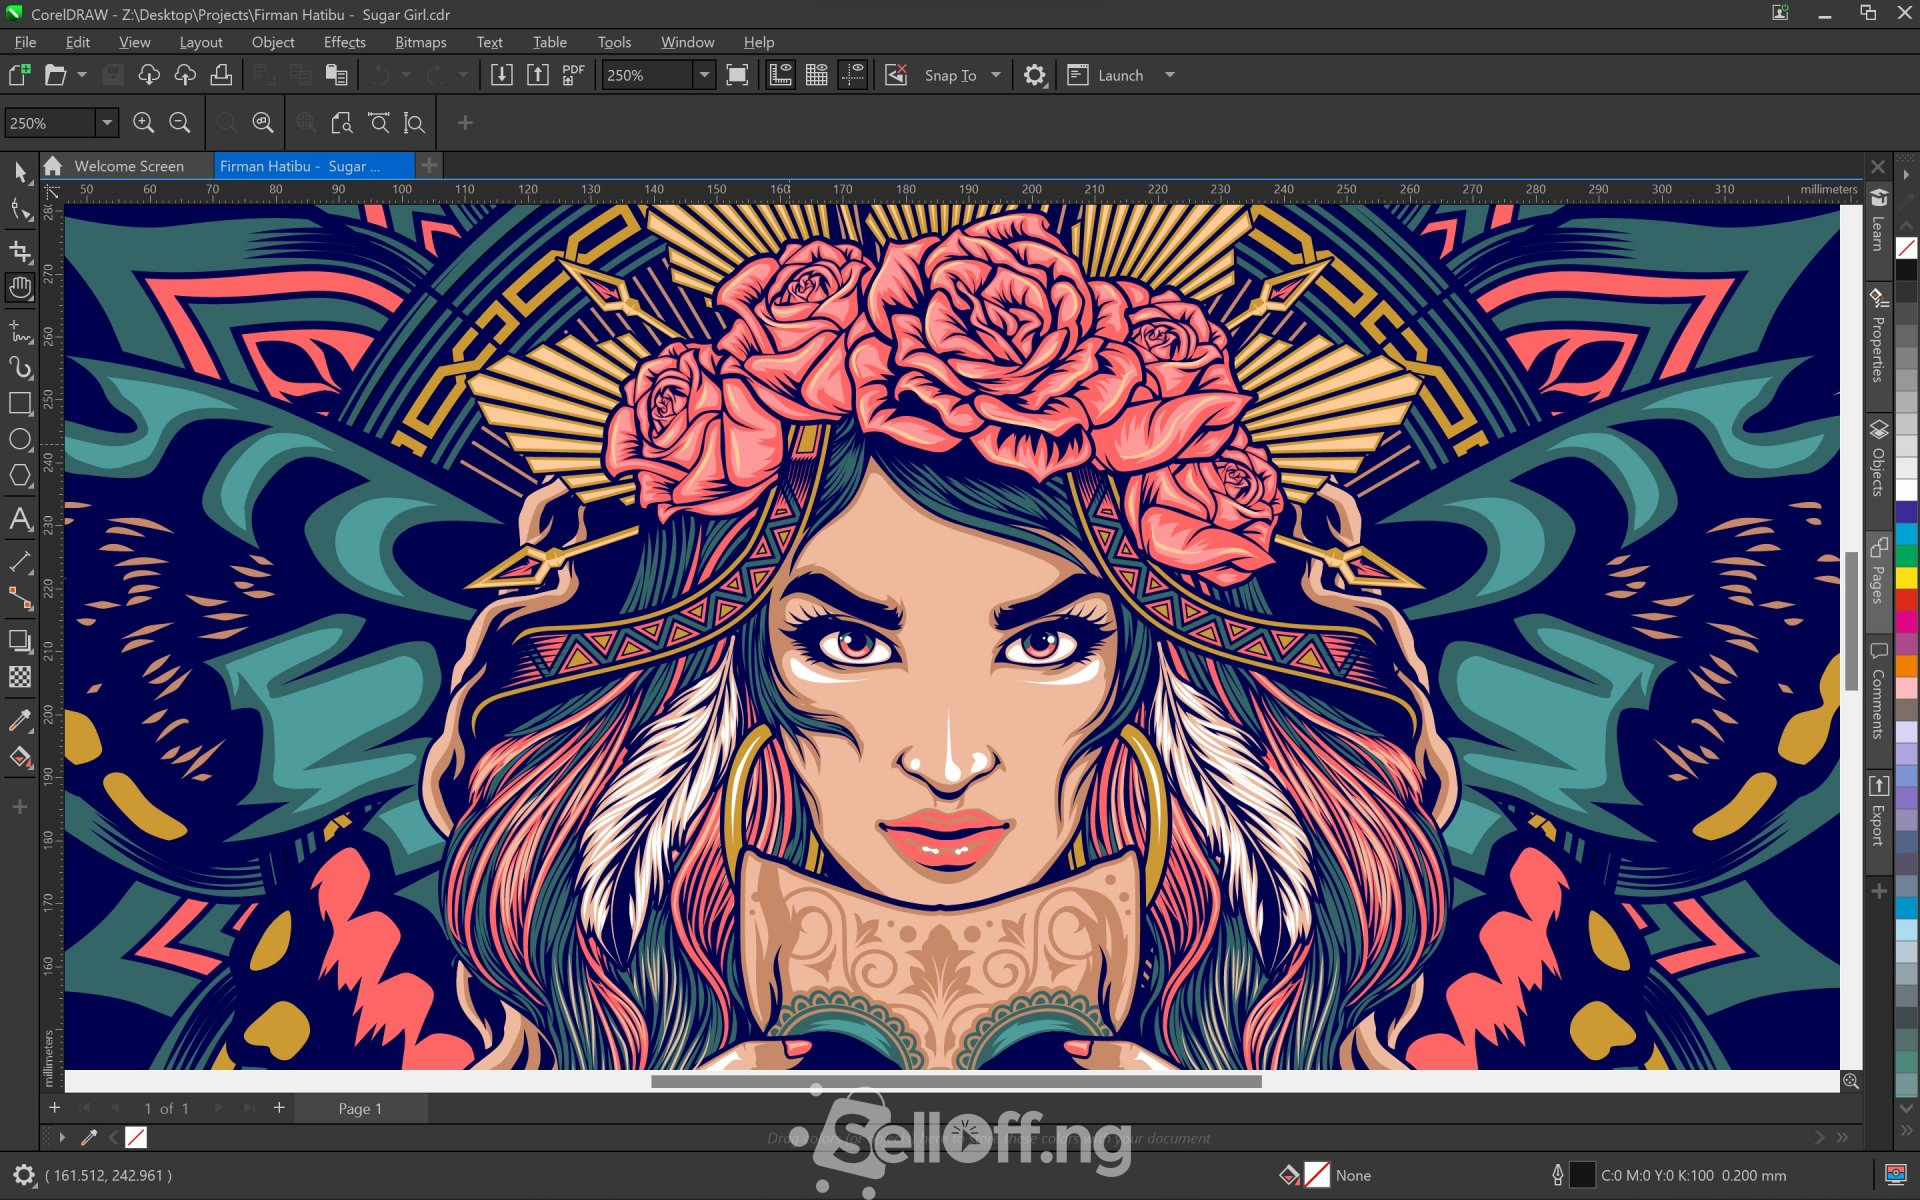
Task: Open the Effects menu
Action: pyautogui.click(x=345, y=42)
